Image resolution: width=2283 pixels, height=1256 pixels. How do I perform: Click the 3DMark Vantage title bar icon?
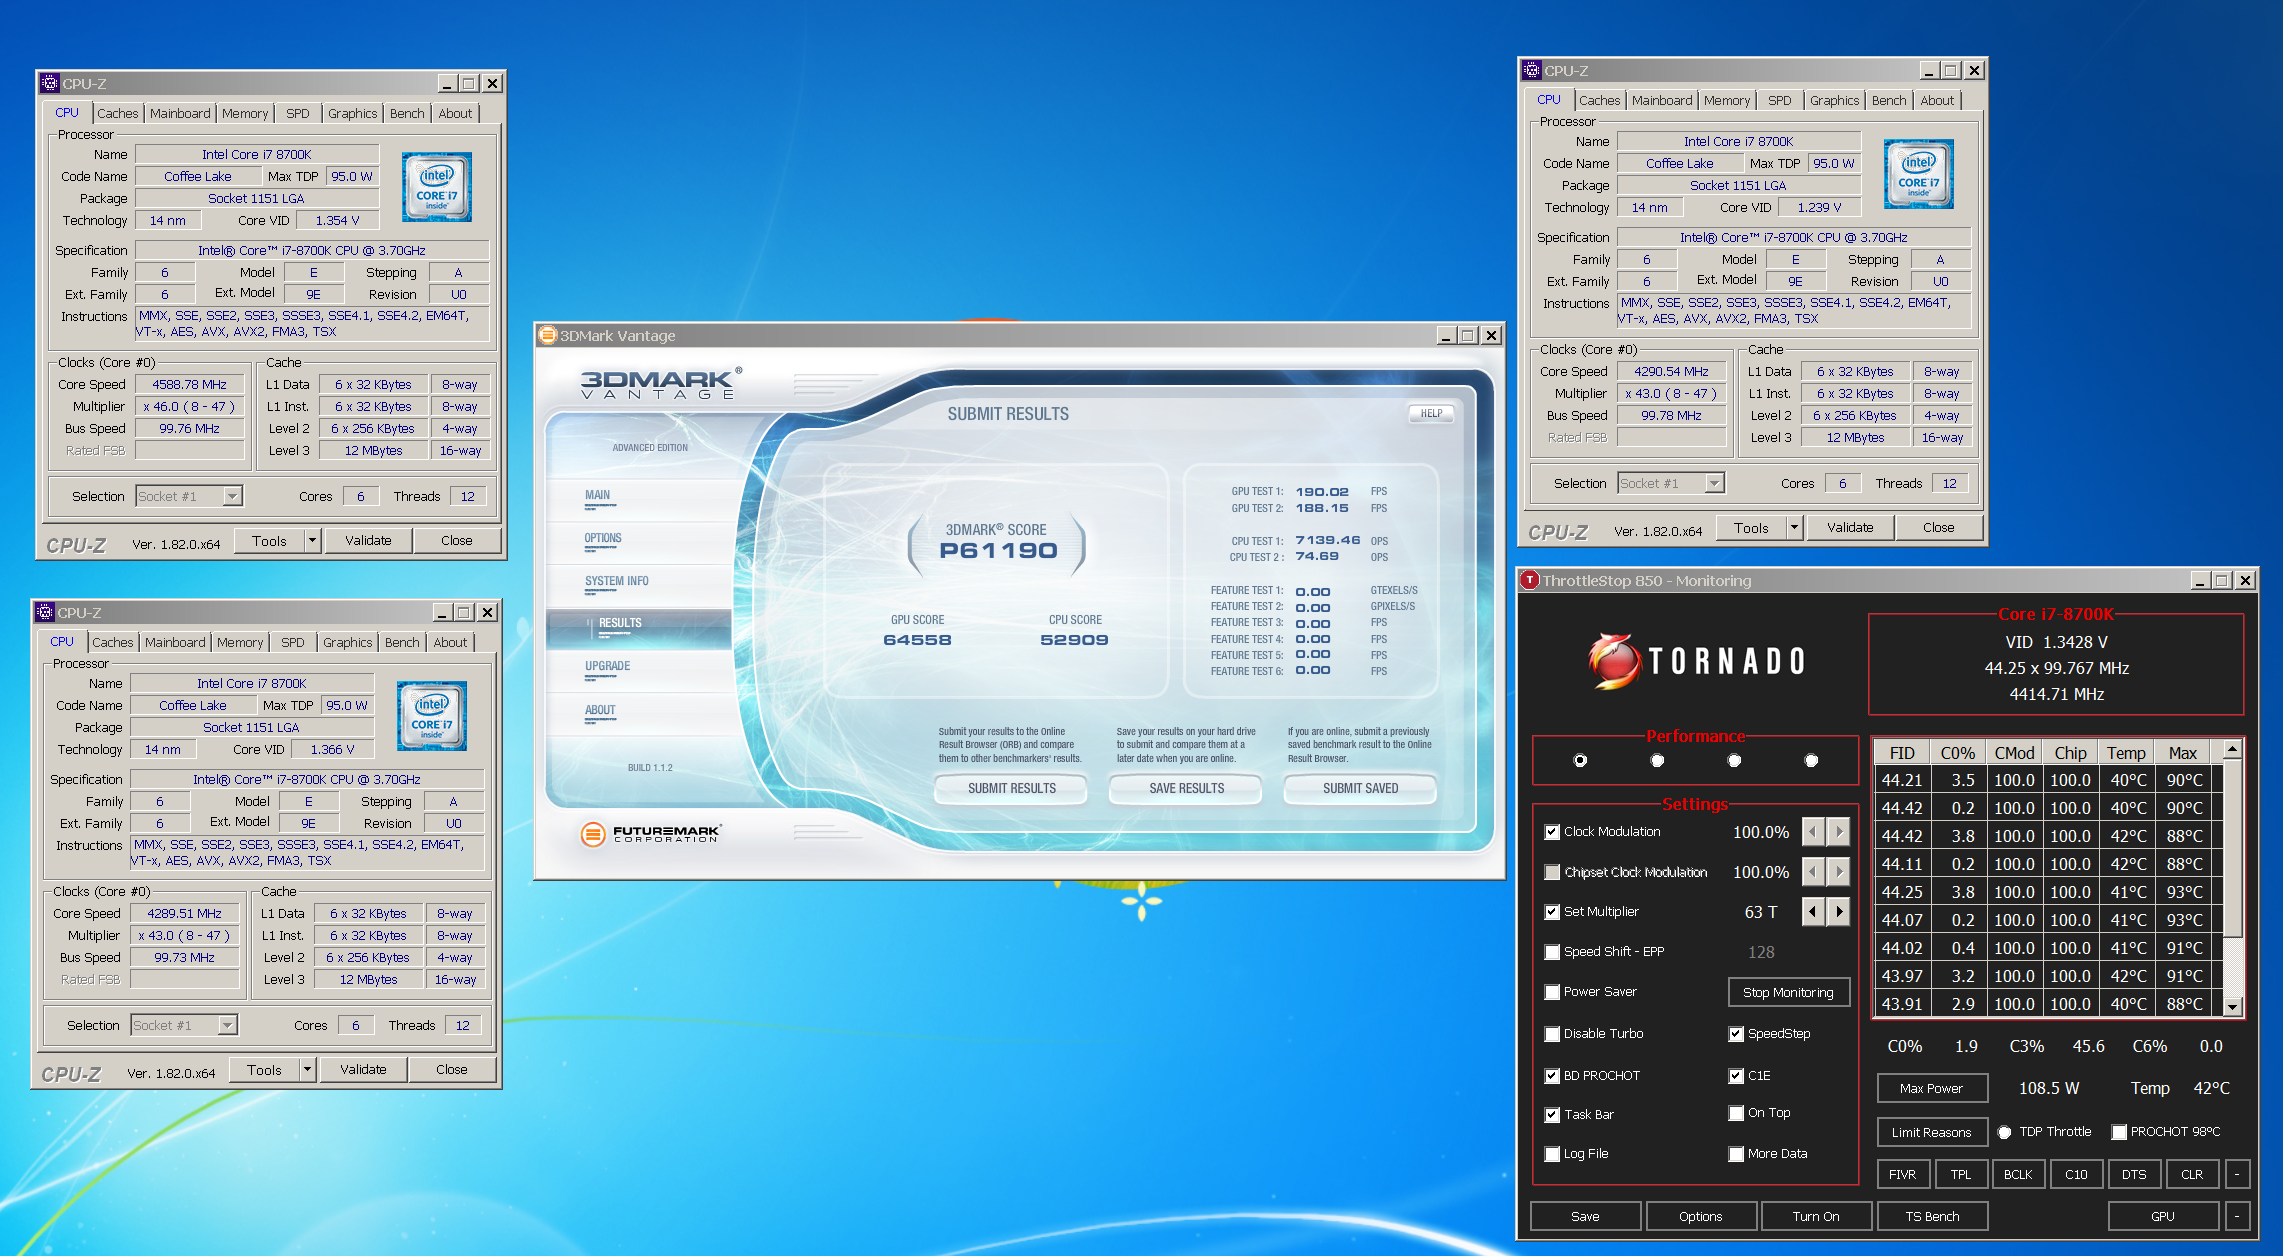coord(548,335)
